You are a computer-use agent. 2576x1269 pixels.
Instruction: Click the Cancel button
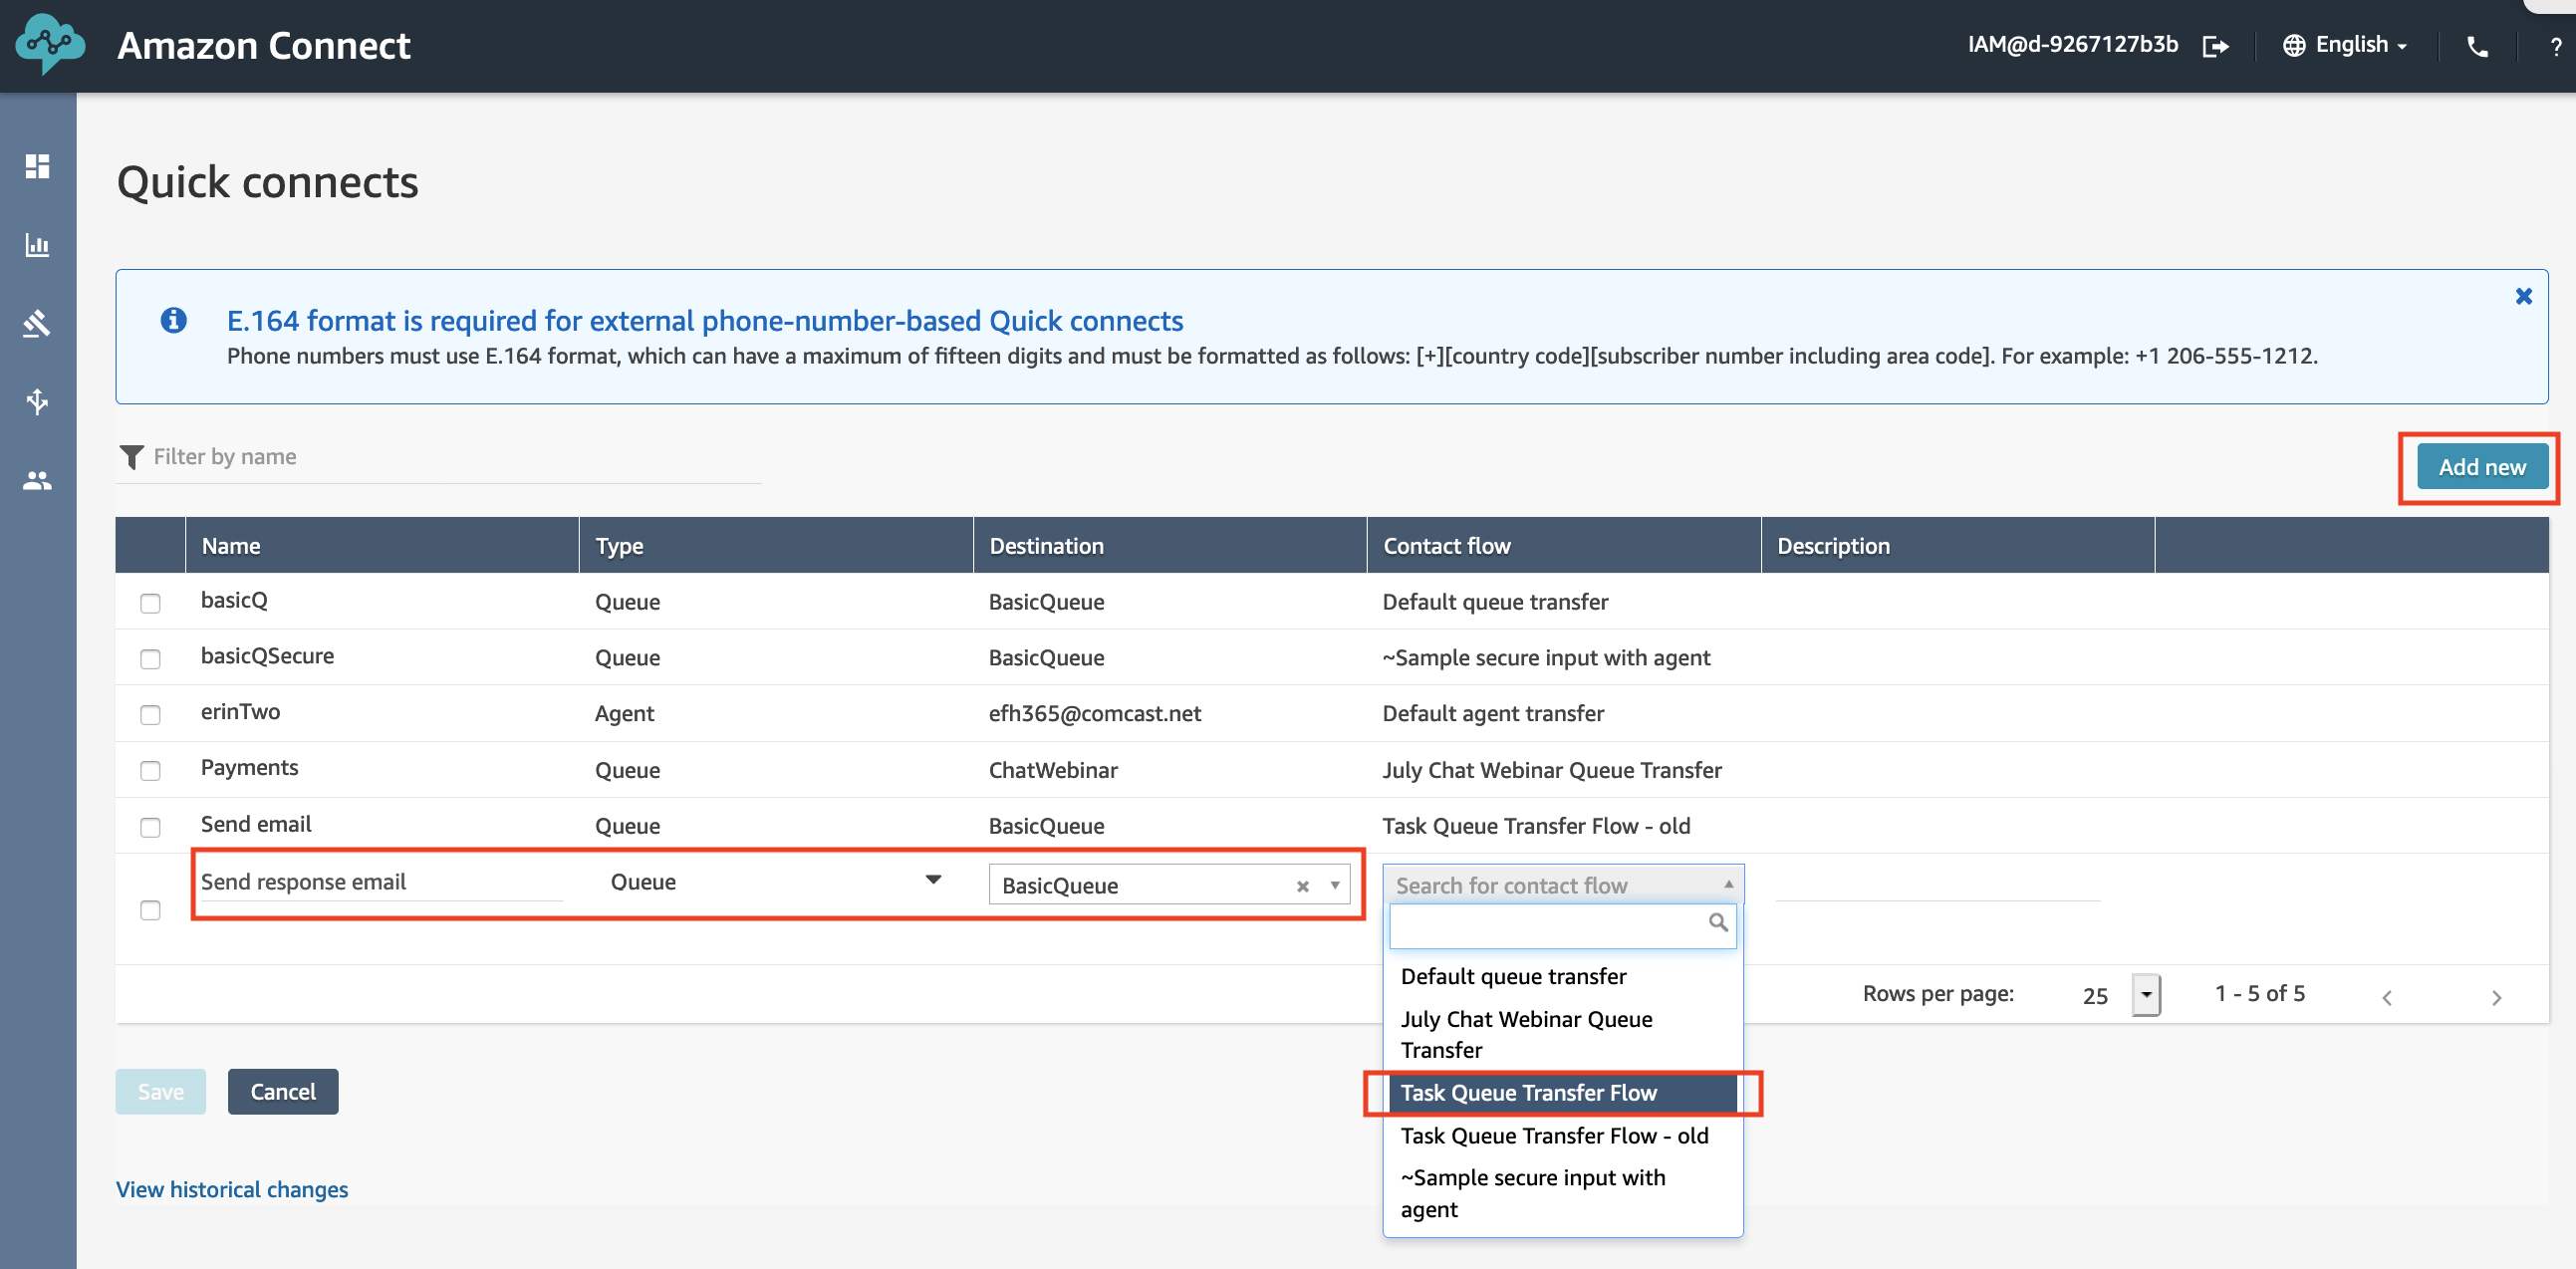283,1091
